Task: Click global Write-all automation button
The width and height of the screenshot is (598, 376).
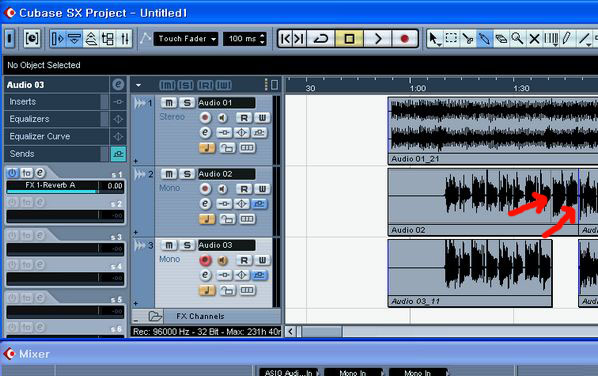Action: [223, 85]
